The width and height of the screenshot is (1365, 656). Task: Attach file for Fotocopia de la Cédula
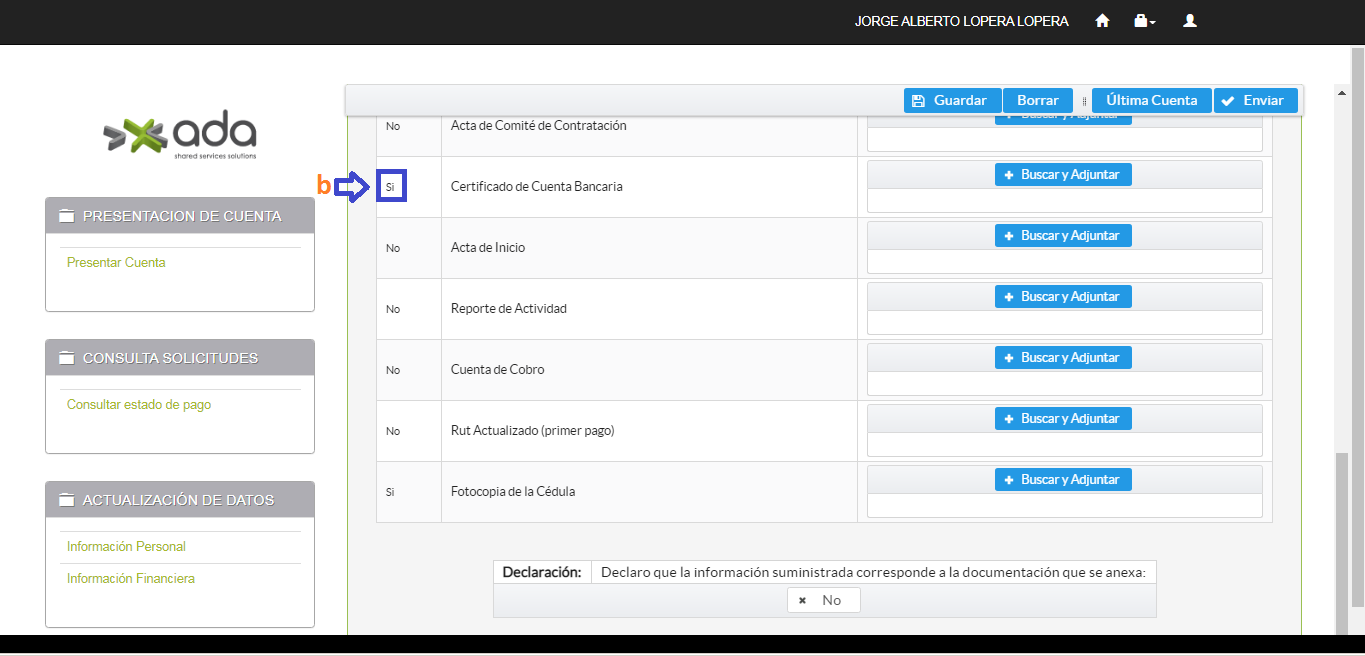1062,479
